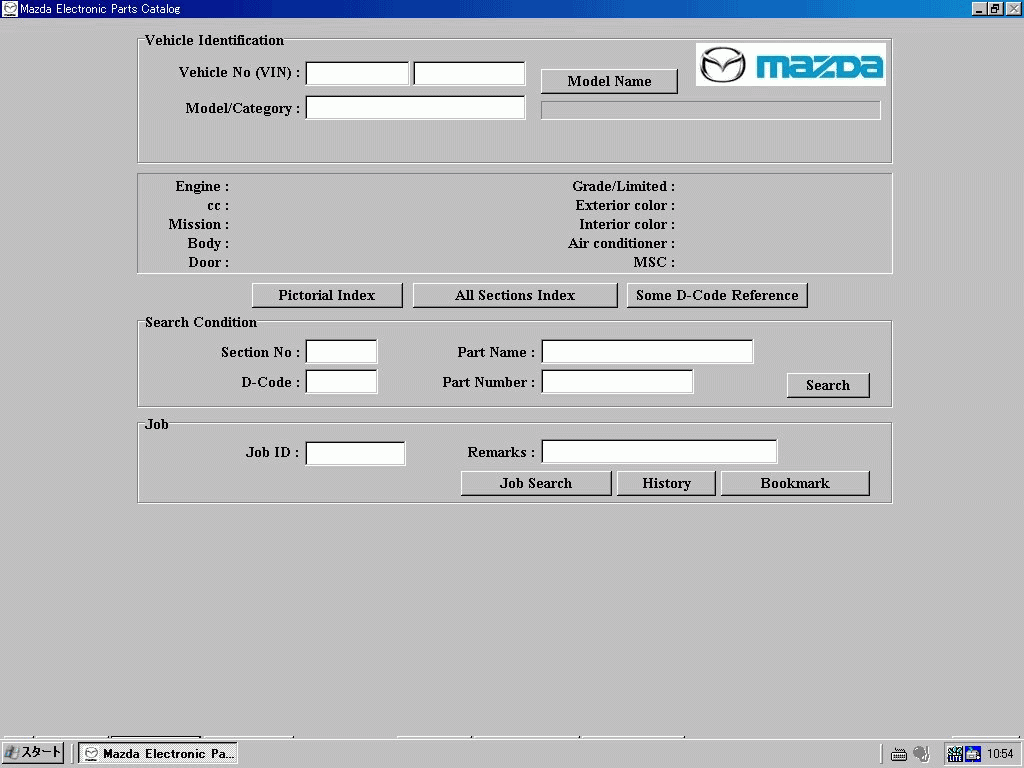Image resolution: width=1024 pixels, height=768 pixels.
Task: Click the Grade/Limited : label
Action: click(x=624, y=186)
